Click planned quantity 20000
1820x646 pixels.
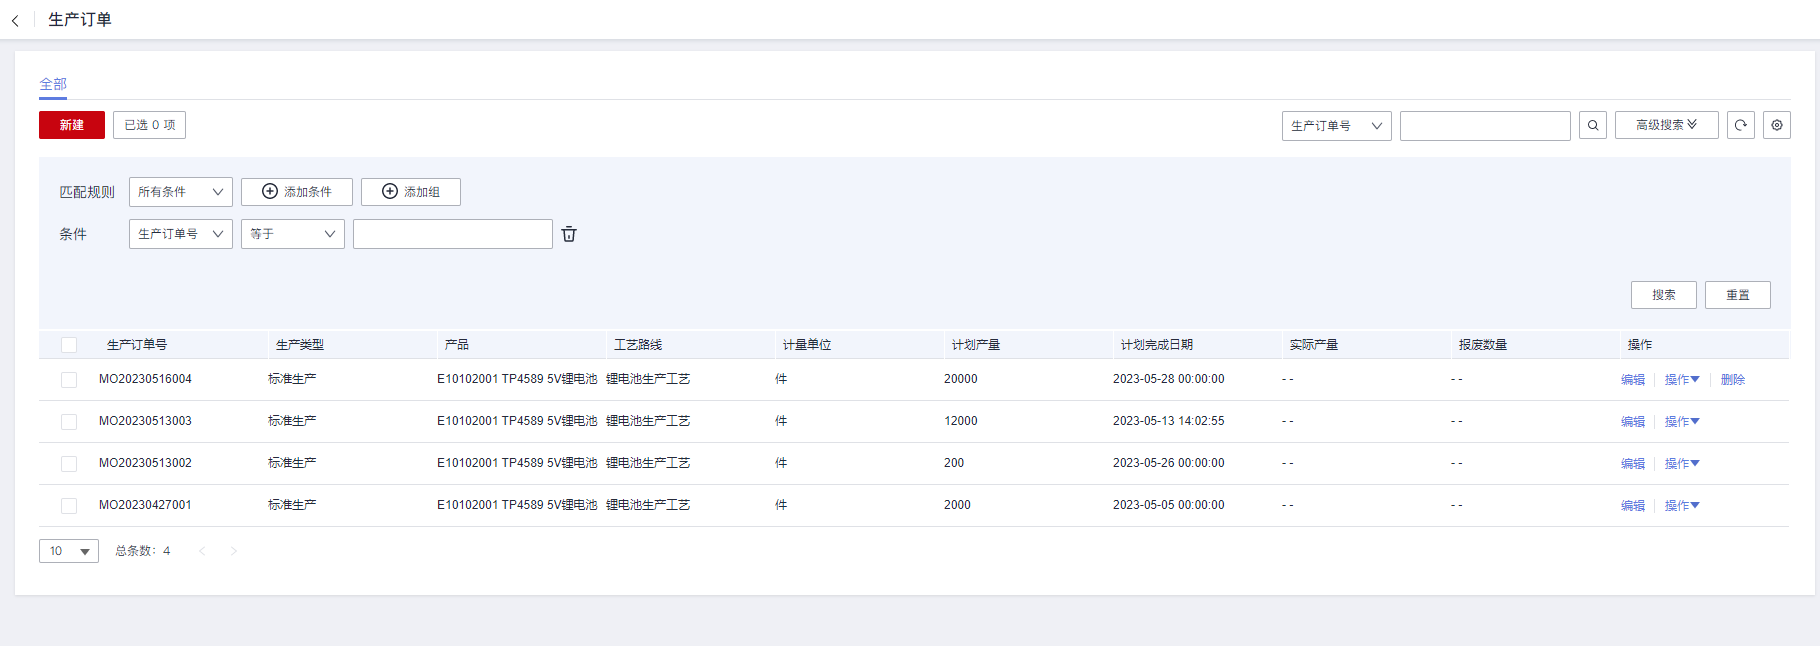pos(961,379)
